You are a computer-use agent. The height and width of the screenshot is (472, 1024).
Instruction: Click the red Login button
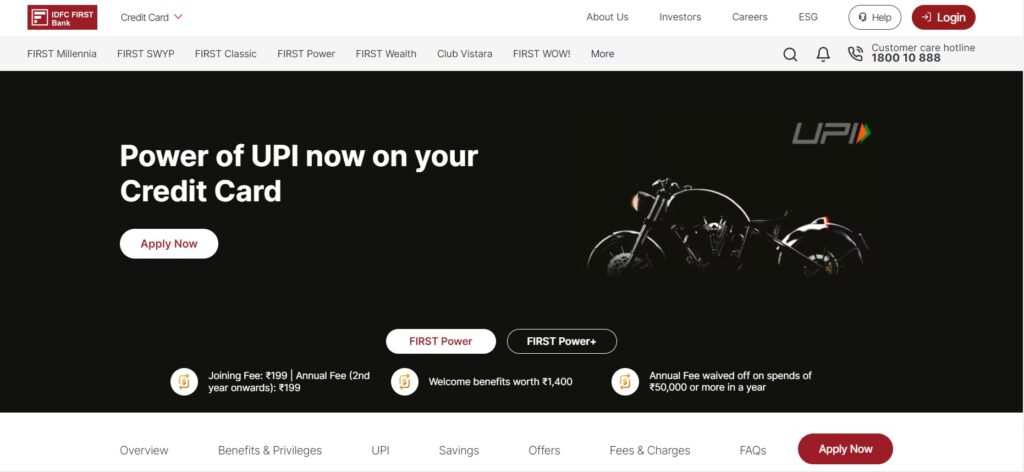point(943,18)
